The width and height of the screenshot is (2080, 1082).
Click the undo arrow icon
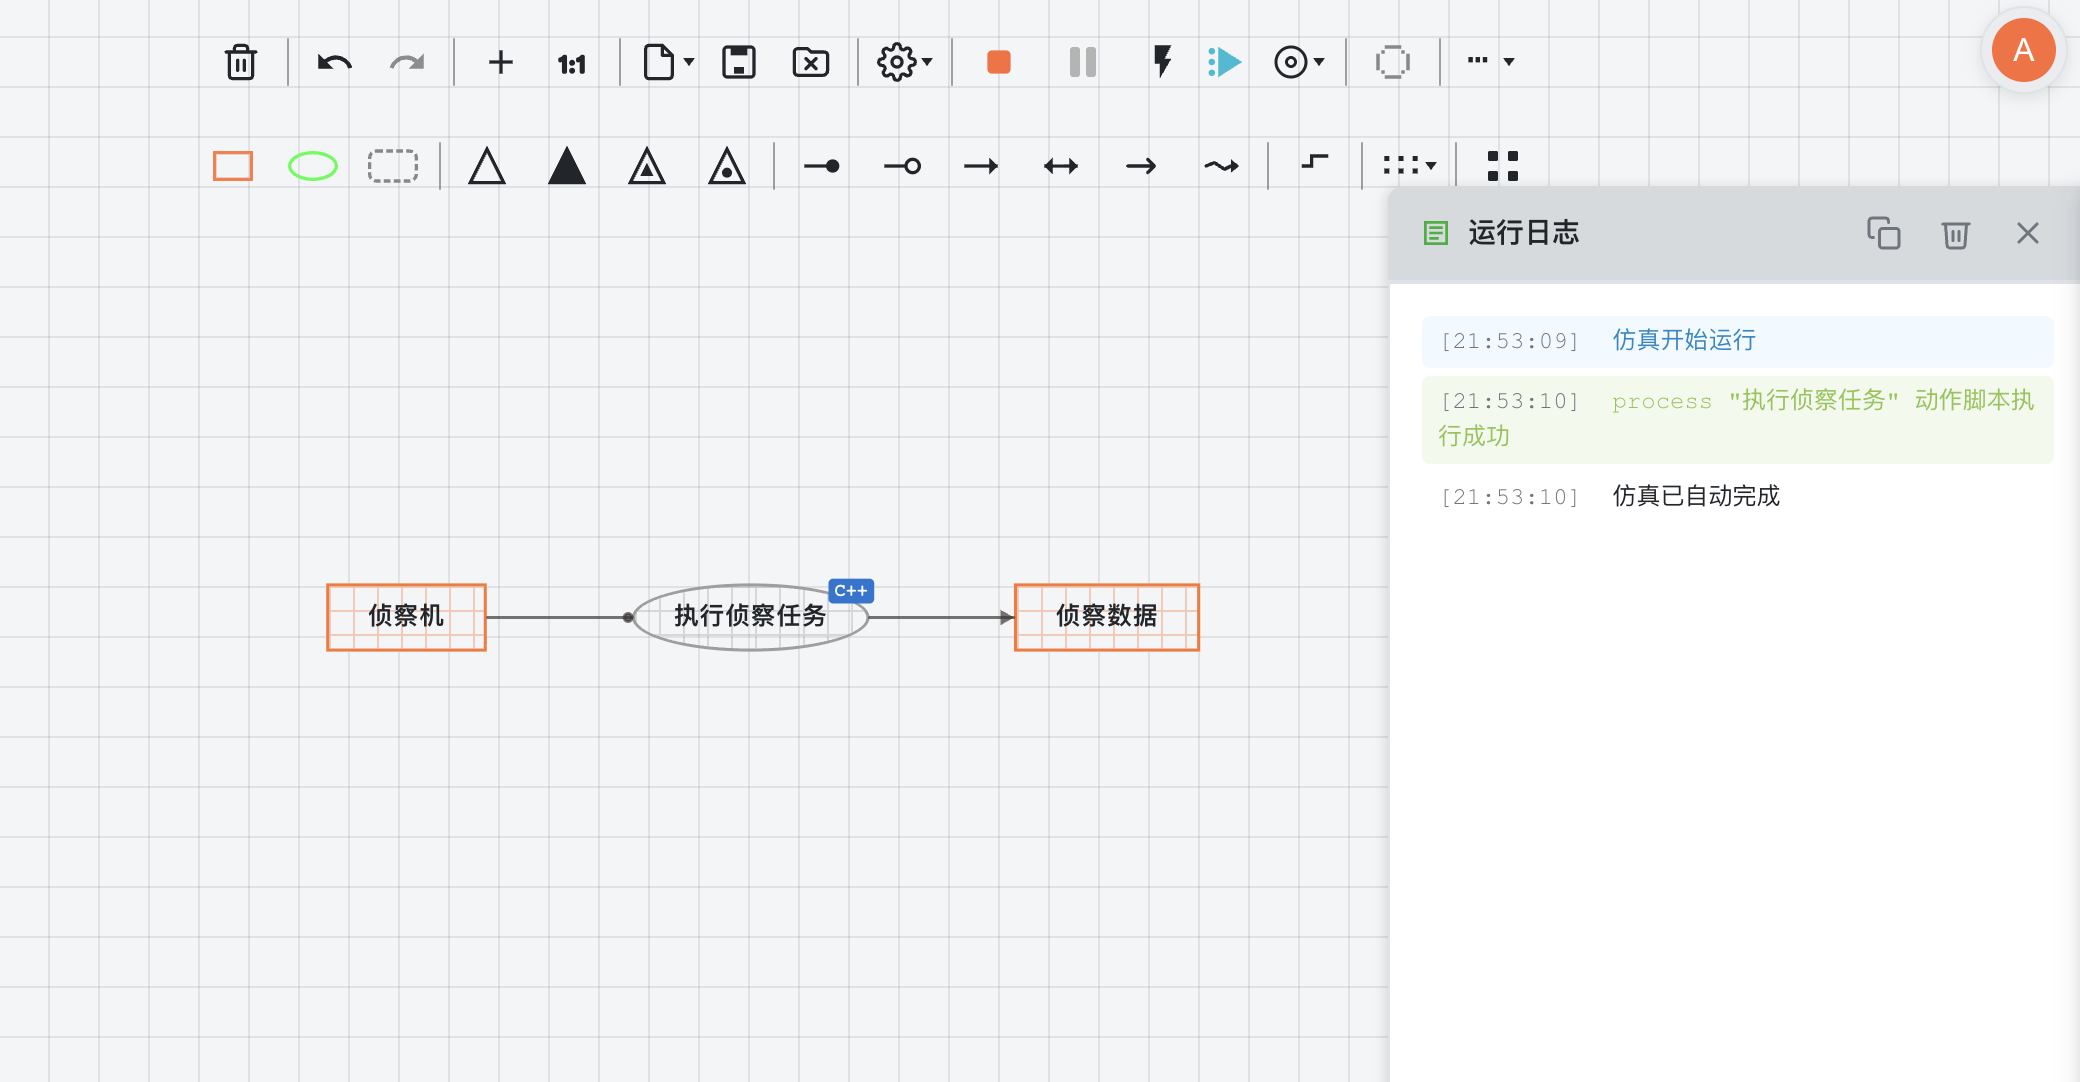point(334,63)
